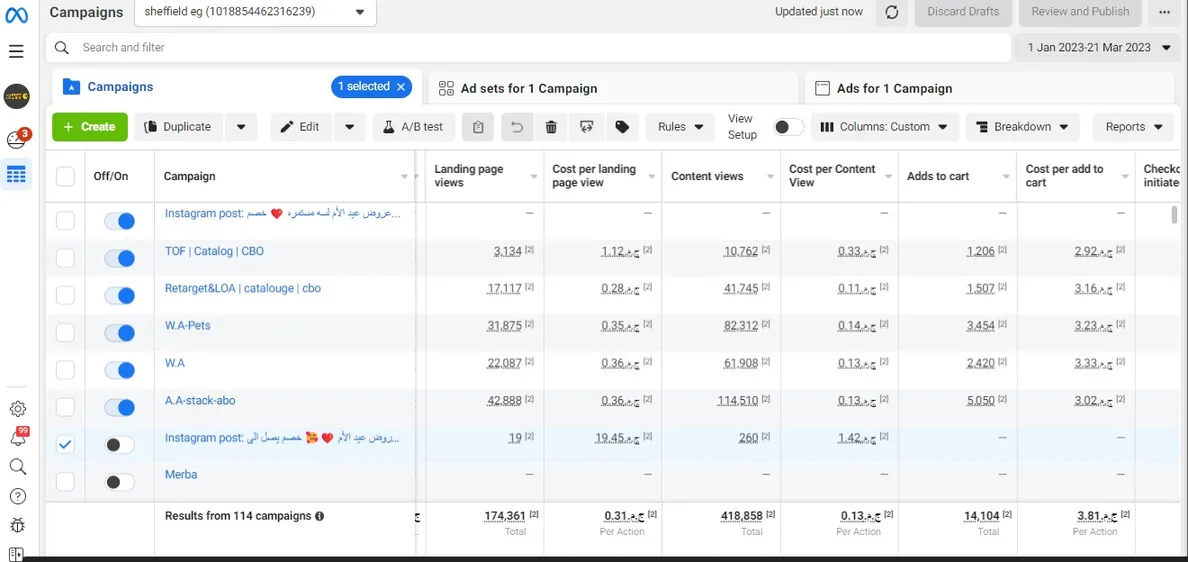Check the TOF | Catalog | CBO row checkbox
The width and height of the screenshot is (1188, 562).
point(66,258)
